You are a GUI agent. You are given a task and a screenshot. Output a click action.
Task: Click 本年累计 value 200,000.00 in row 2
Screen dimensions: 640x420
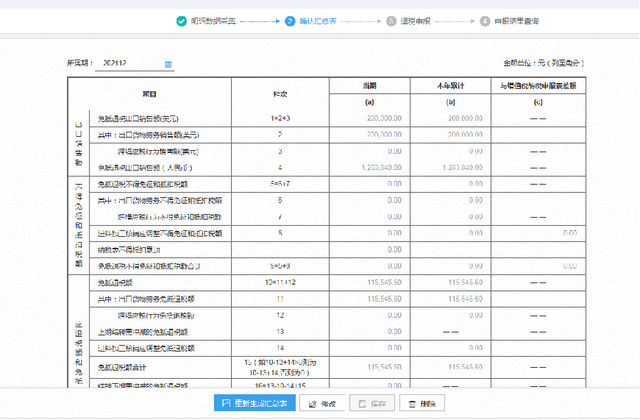(x=465, y=134)
